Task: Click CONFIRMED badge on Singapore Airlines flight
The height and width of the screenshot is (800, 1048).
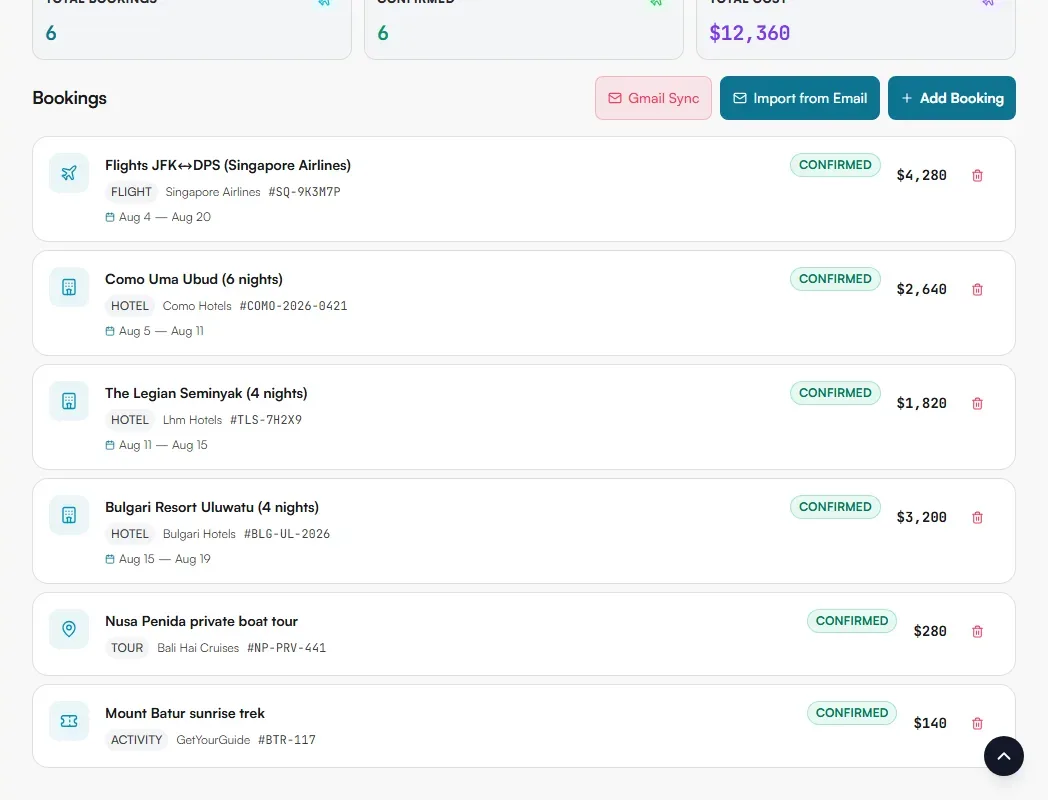Action: click(835, 165)
